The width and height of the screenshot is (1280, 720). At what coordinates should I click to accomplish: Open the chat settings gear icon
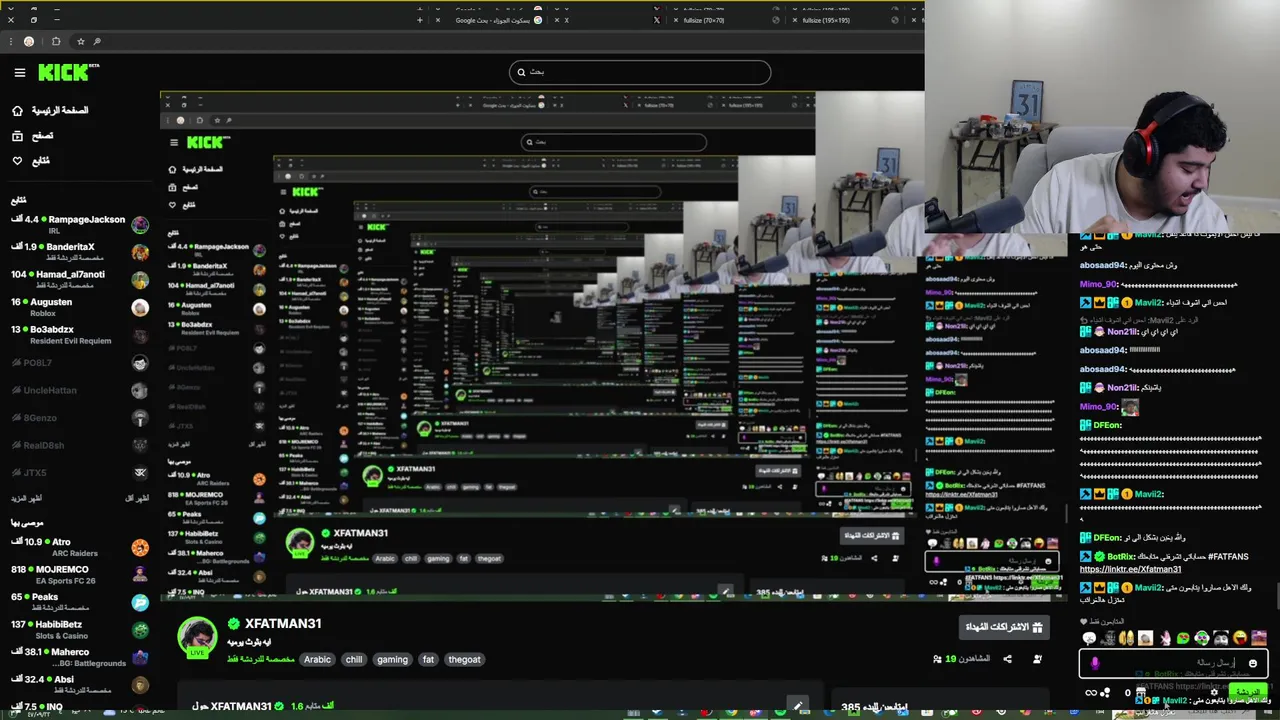1213,692
